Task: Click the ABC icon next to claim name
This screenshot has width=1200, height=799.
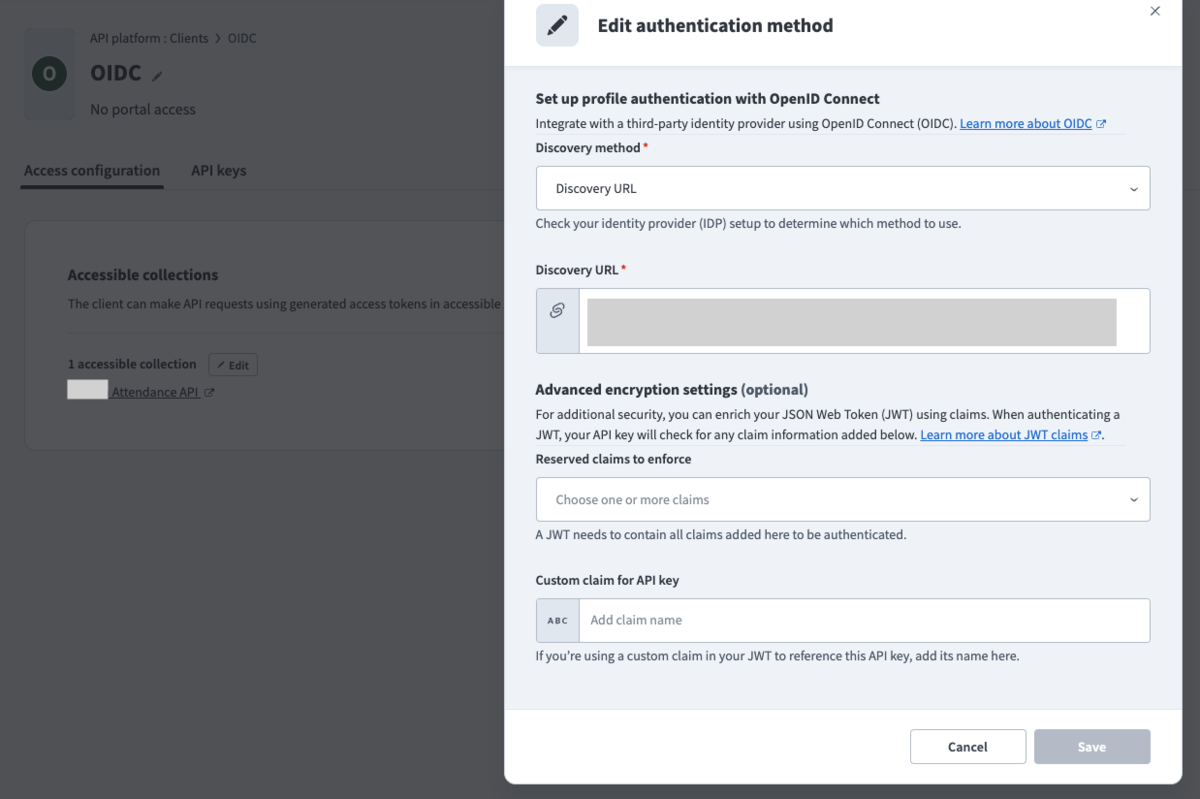Action: pos(558,620)
